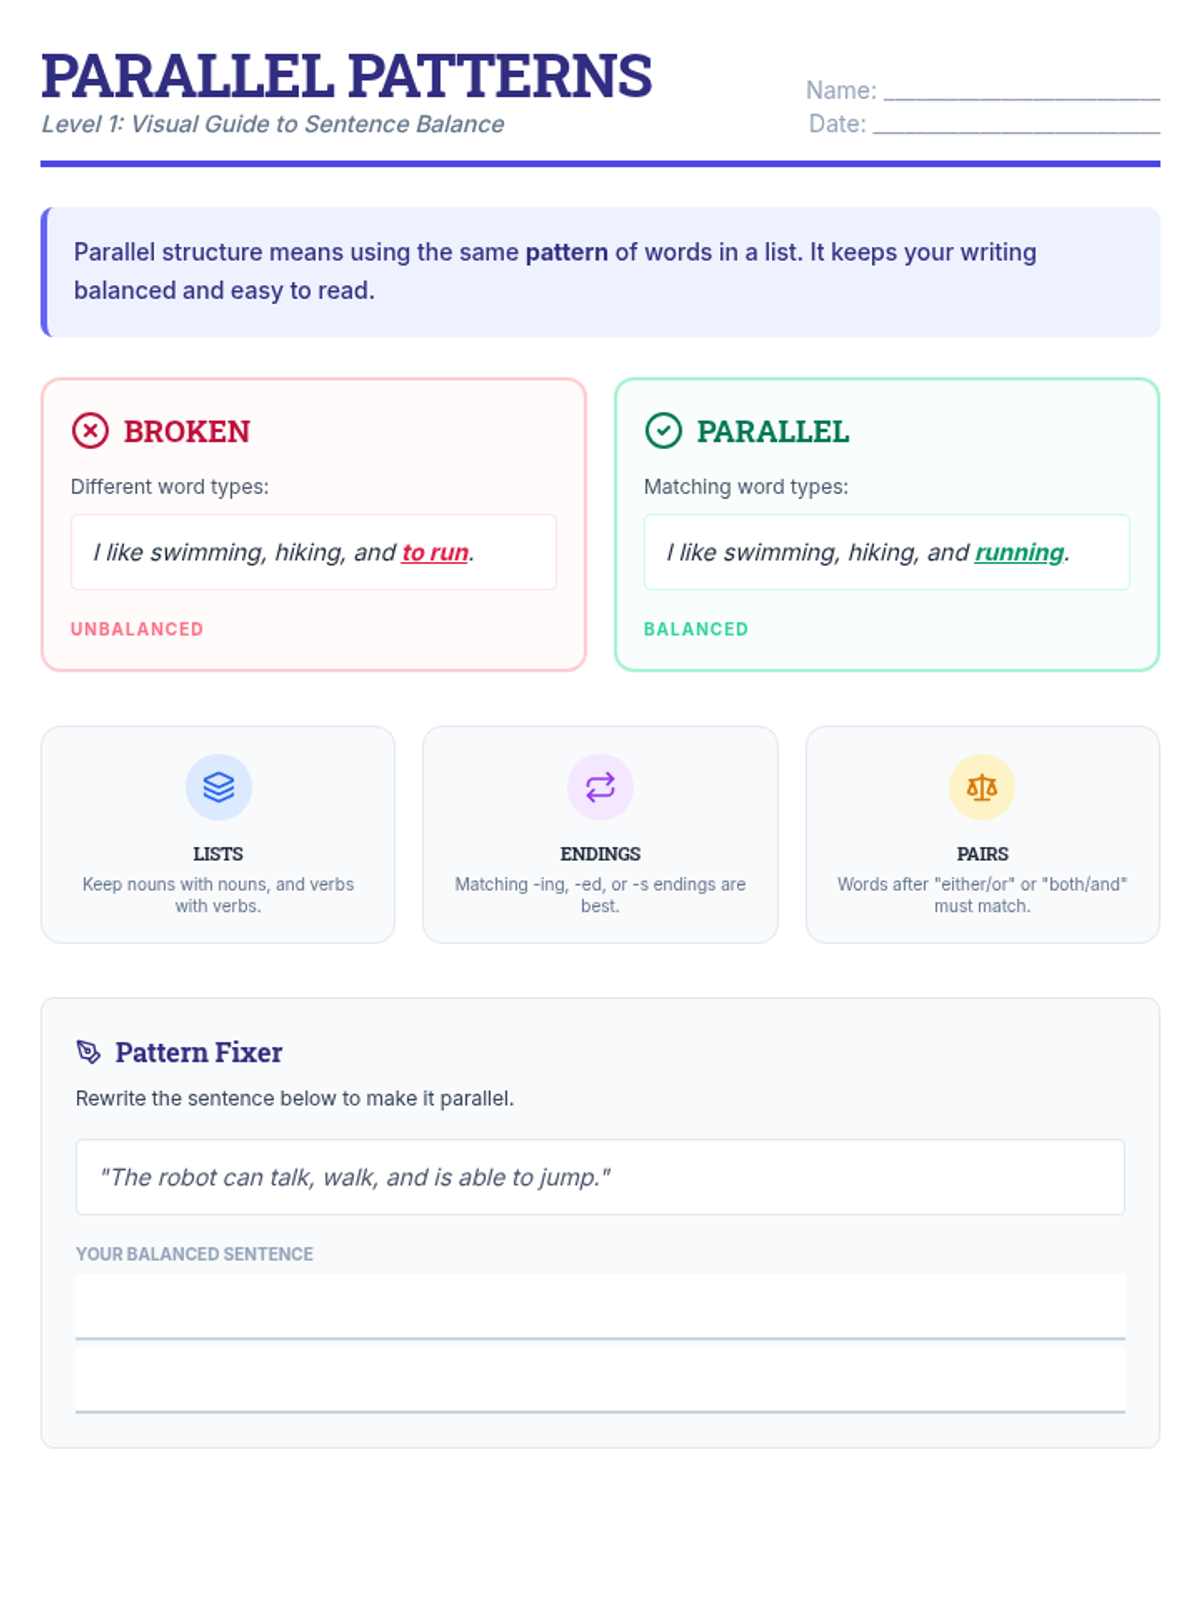Click the PARALLEL PATTERNS main title
This screenshot has height=1600, width=1200.
click(x=346, y=76)
